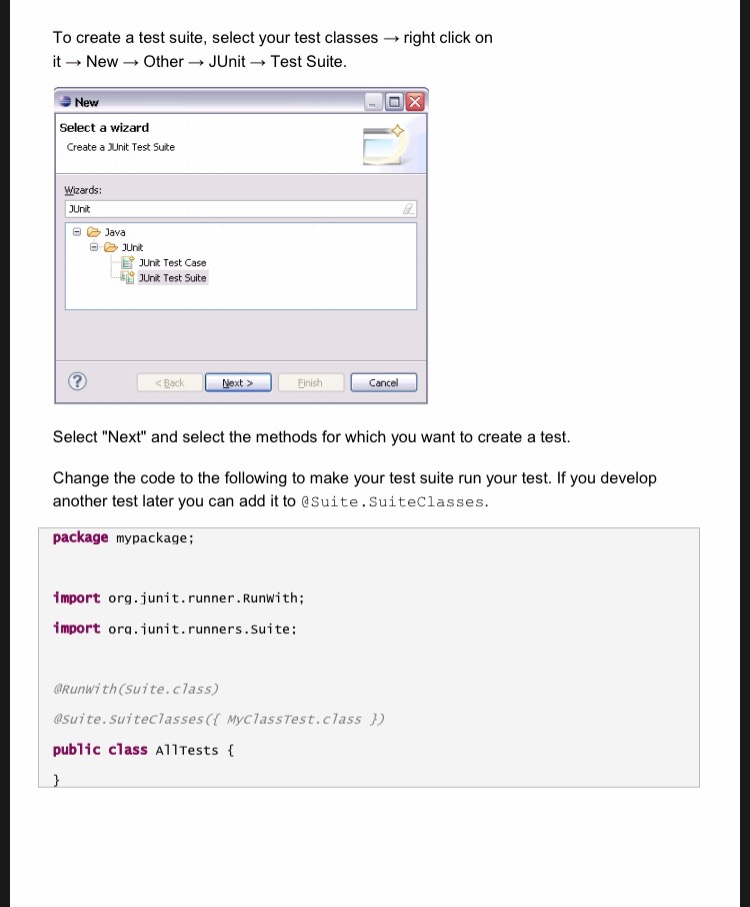Click the 'Select a wizard' heading
The image size is (750, 907).
pyautogui.click(x=104, y=128)
